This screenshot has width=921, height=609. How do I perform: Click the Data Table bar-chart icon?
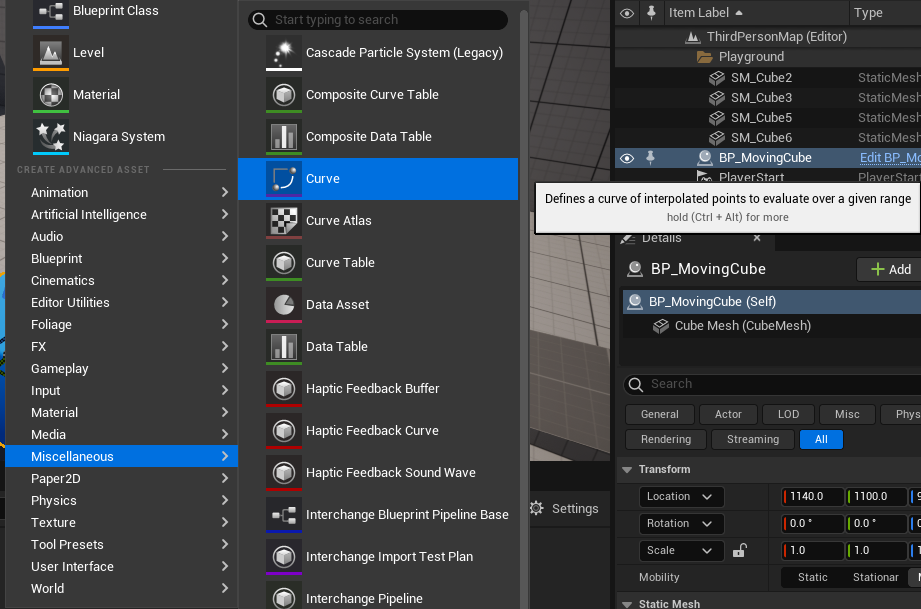pyautogui.click(x=284, y=346)
